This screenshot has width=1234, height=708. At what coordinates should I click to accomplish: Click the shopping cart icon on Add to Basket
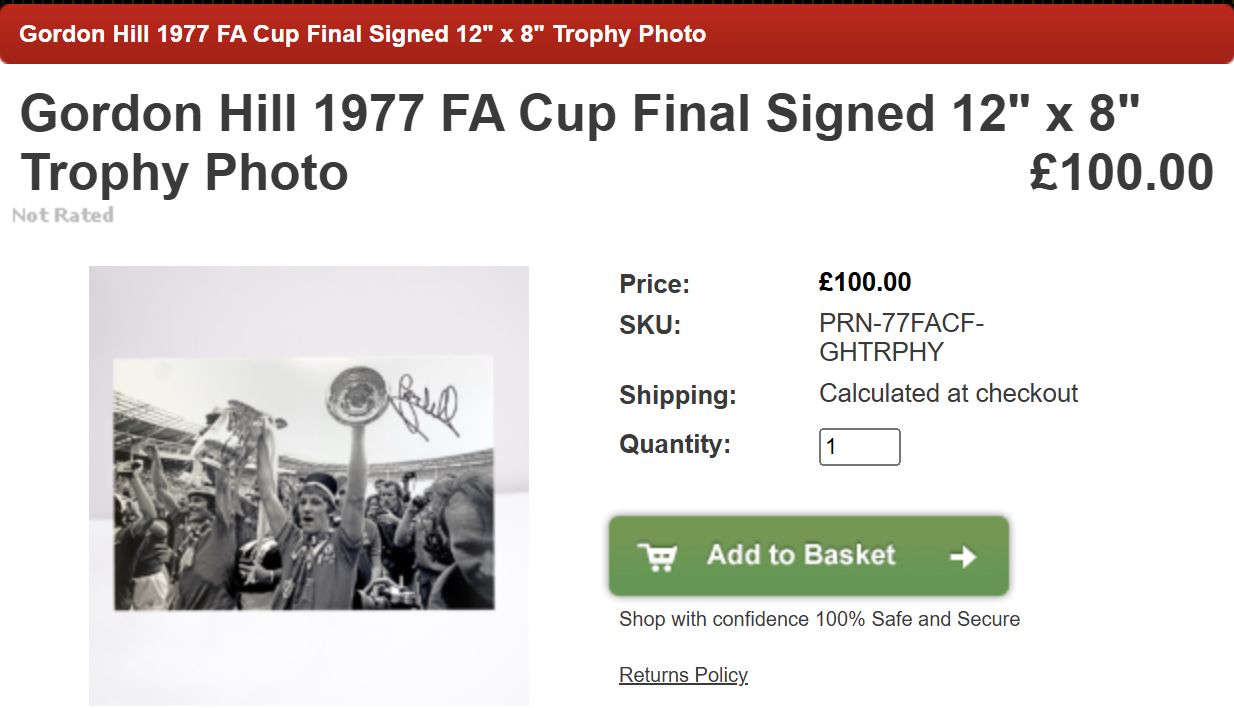pos(656,557)
